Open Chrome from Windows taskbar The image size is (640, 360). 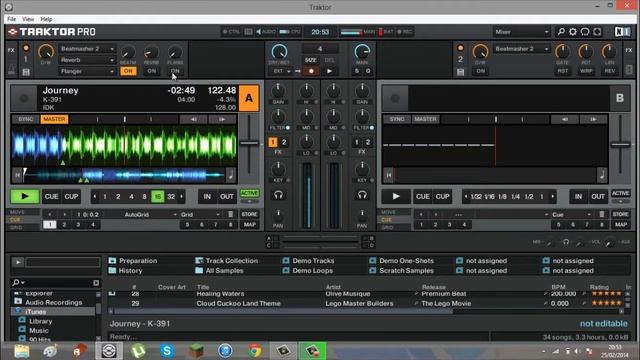(255, 351)
